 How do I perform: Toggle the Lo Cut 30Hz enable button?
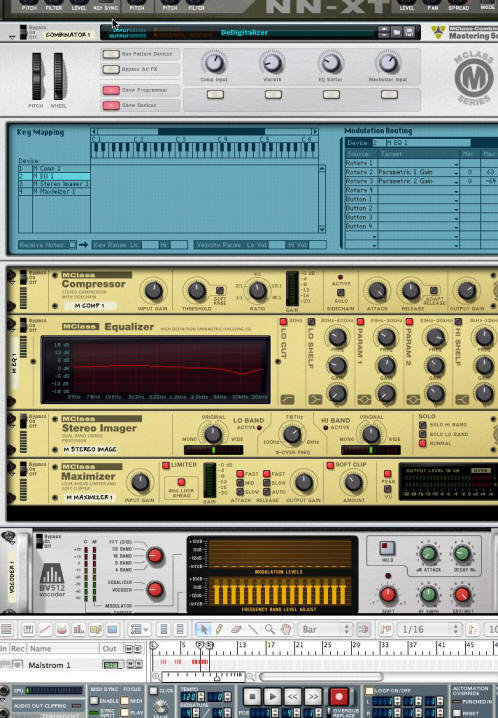pos(284,321)
